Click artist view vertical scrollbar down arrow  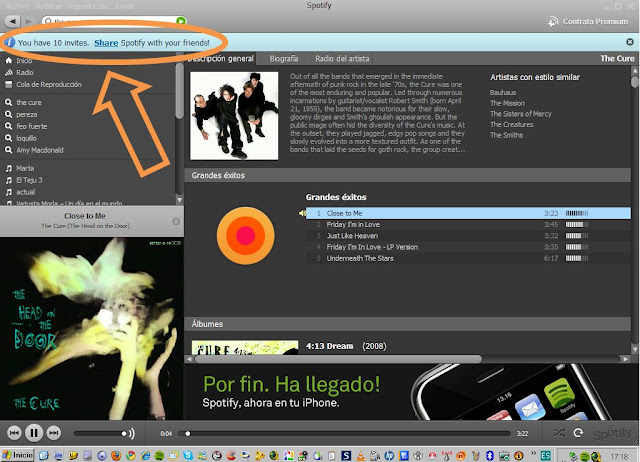[x=635, y=349]
